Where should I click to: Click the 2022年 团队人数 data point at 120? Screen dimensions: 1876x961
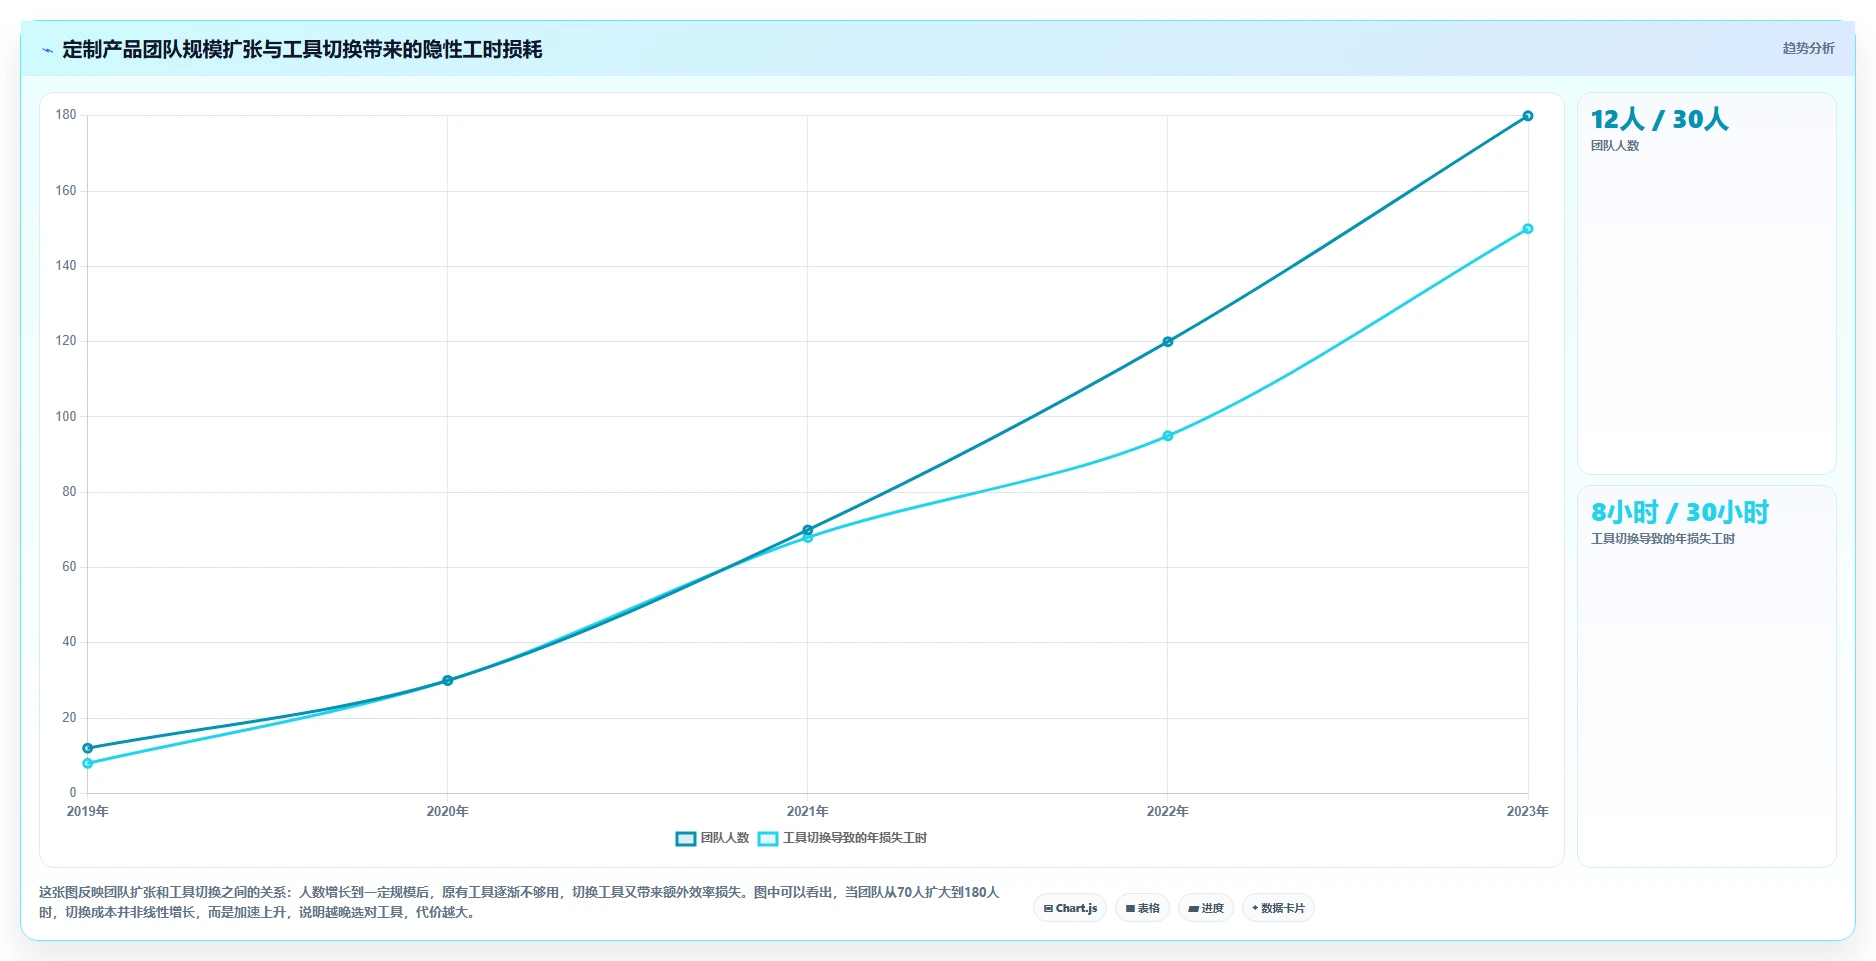click(1167, 342)
